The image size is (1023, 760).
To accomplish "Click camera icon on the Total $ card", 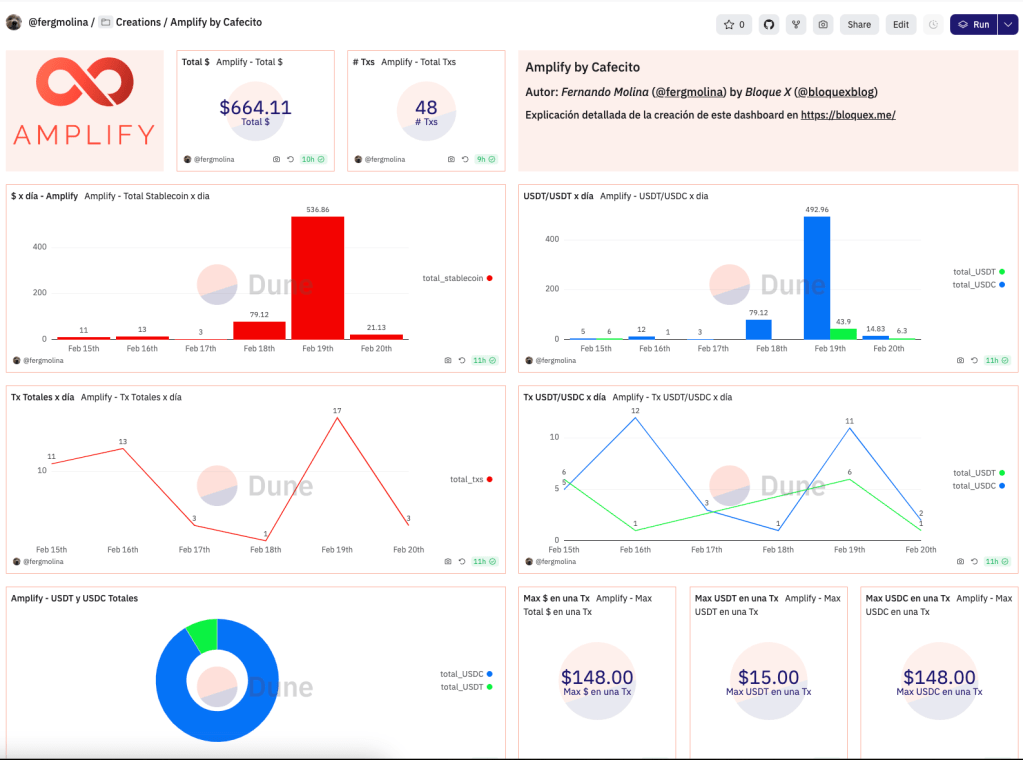I will (x=276, y=159).
